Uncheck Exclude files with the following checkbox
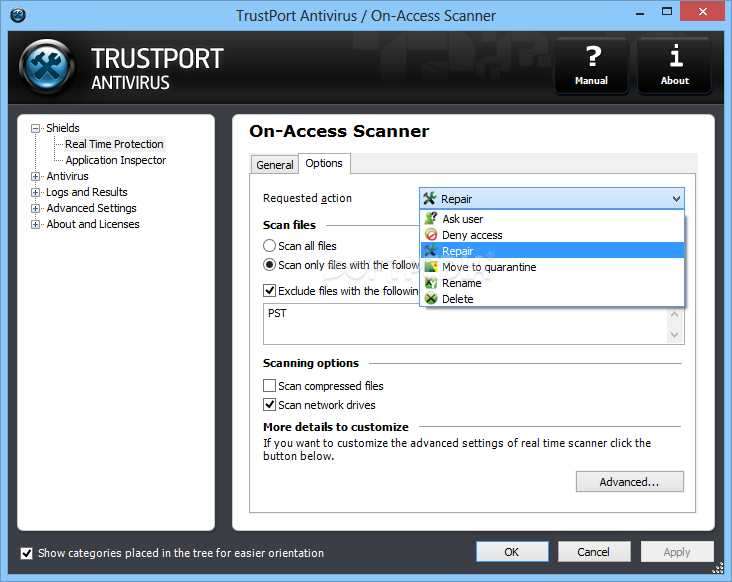The height and width of the screenshot is (582, 732). coord(269,291)
